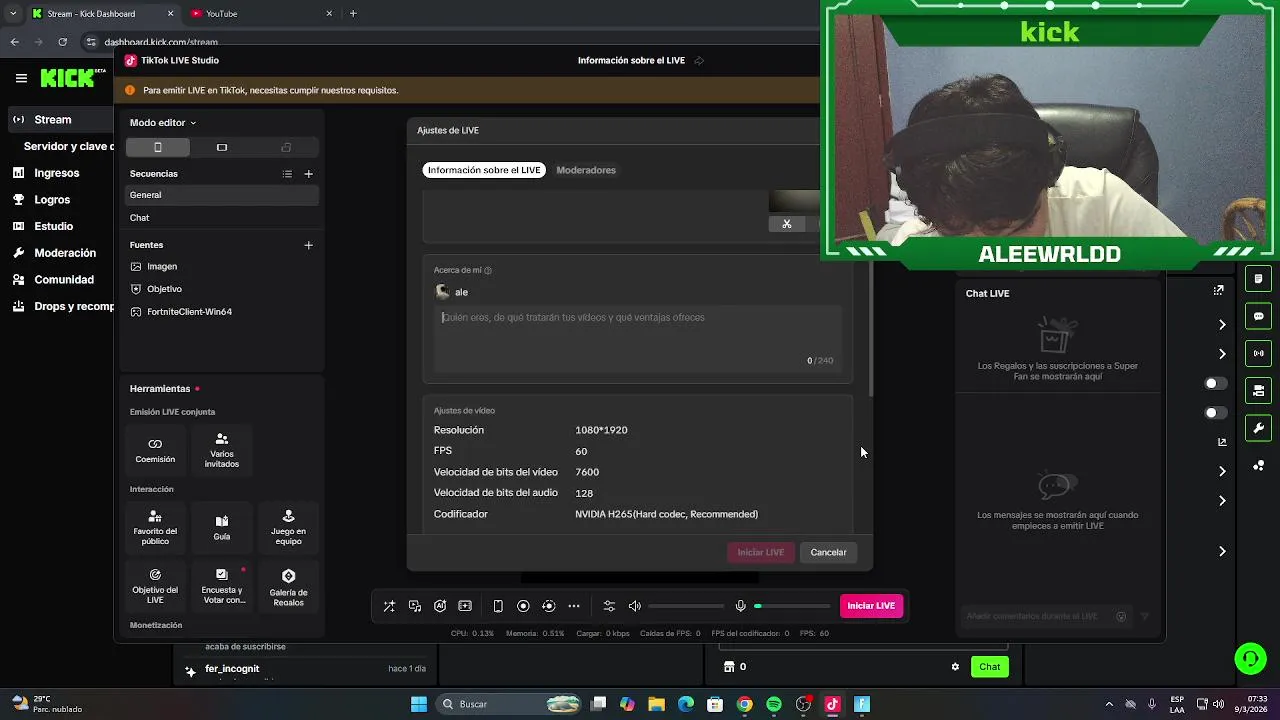Click the crop scissors icon on cover image

[x=787, y=224]
